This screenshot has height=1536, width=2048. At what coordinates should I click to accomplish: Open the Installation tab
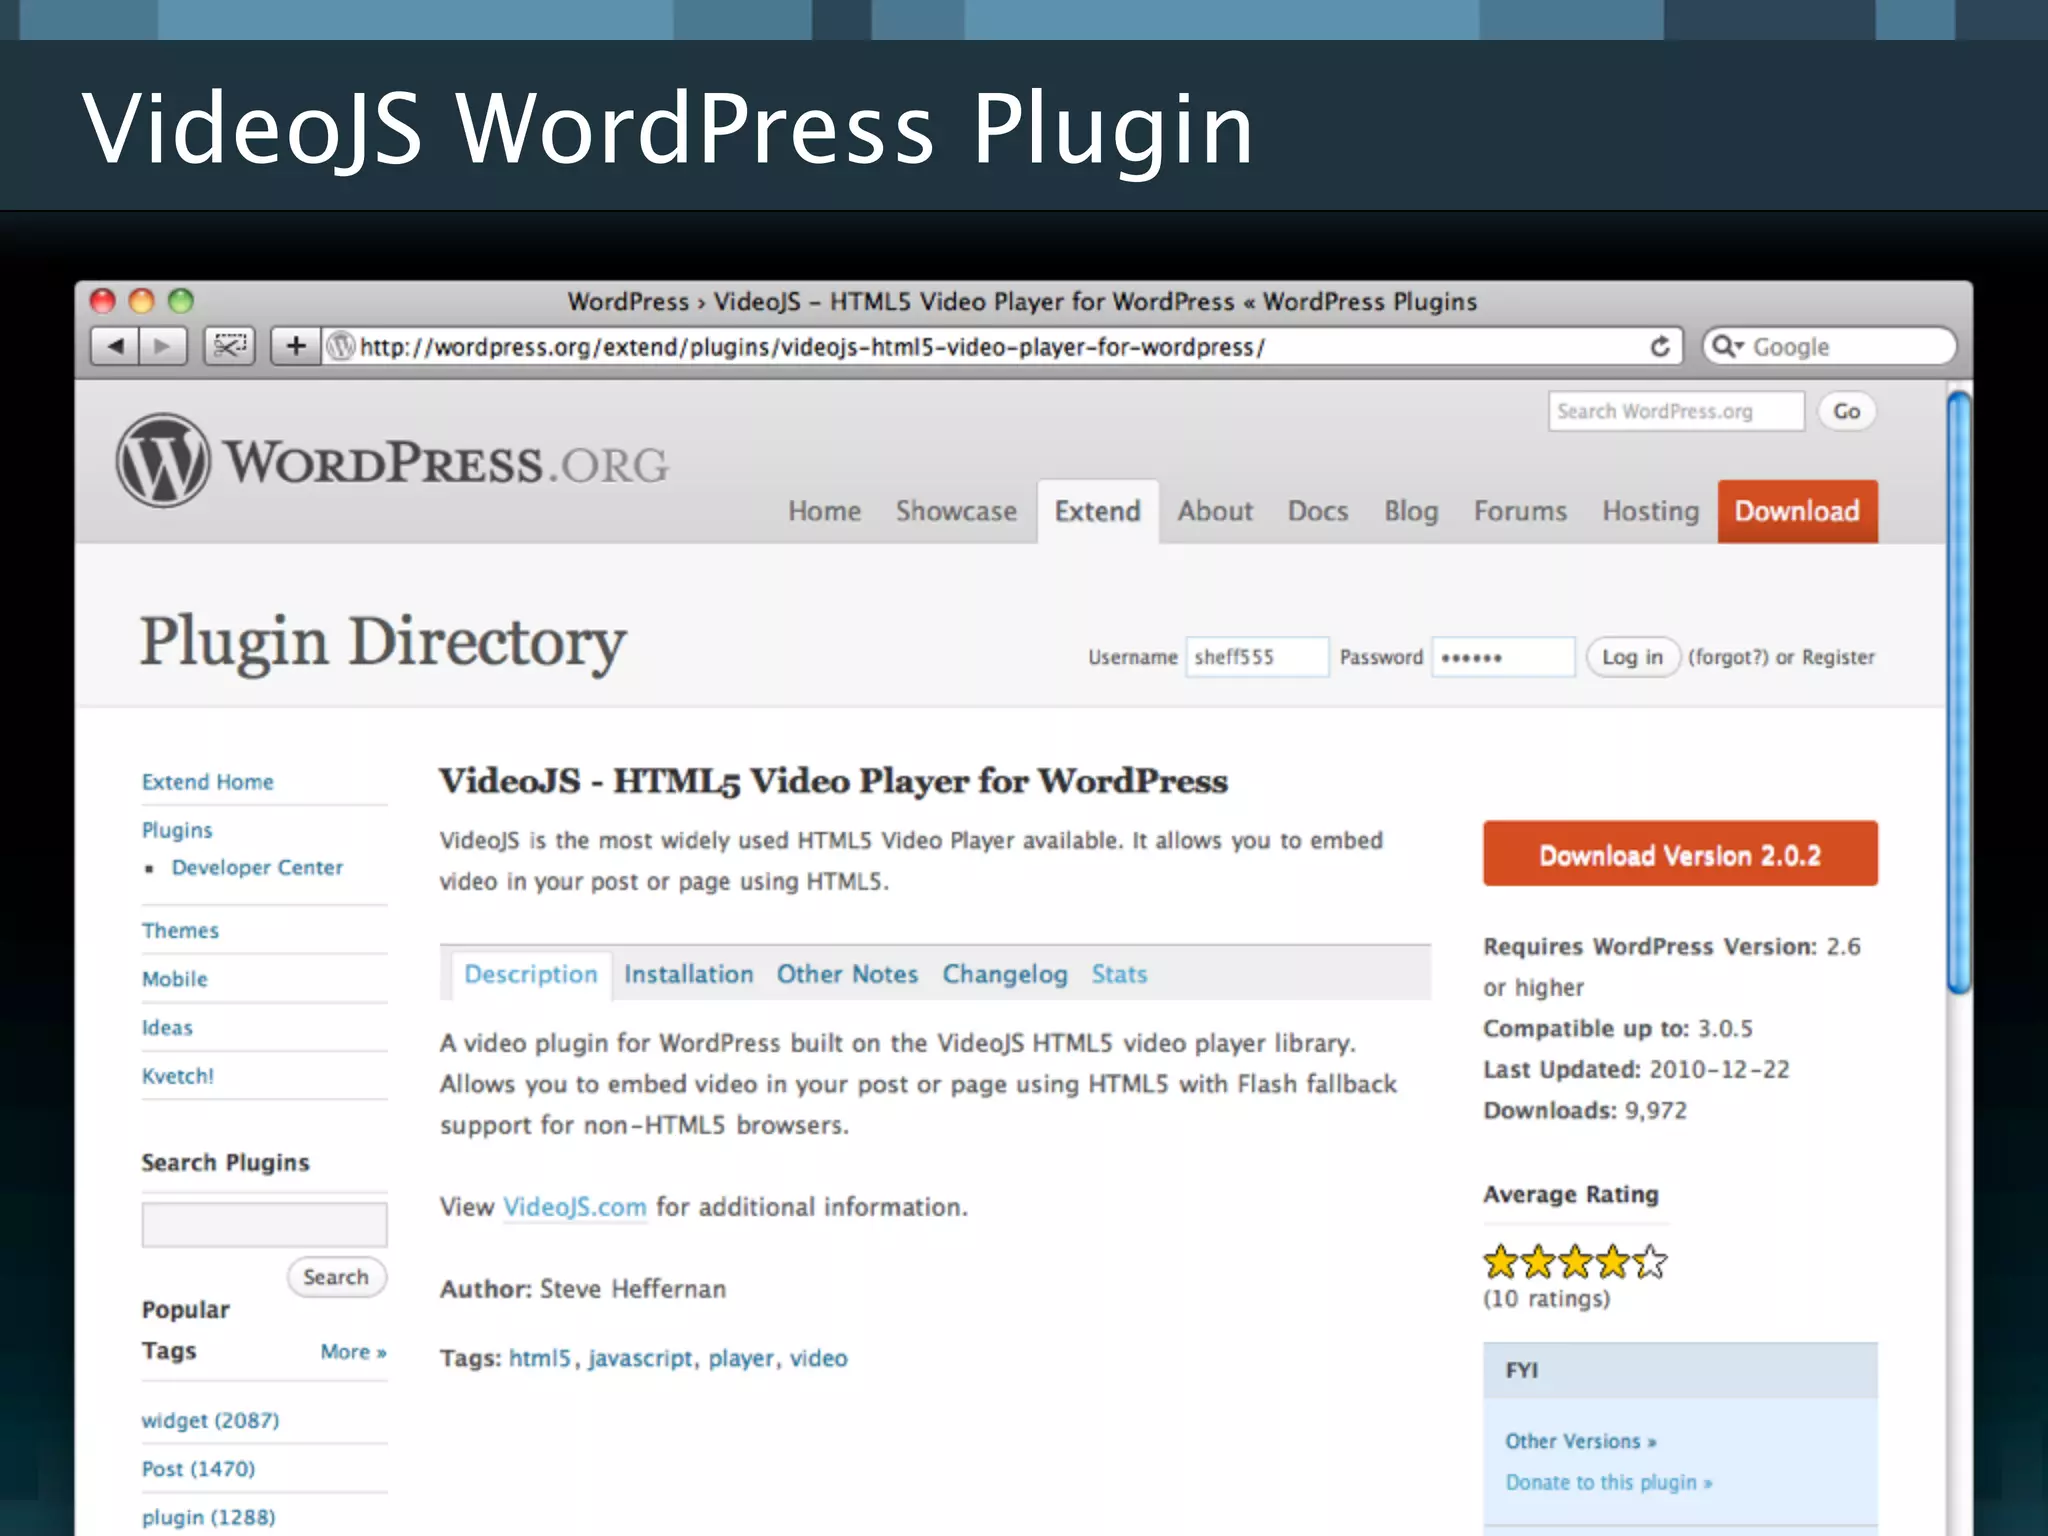click(x=688, y=974)
